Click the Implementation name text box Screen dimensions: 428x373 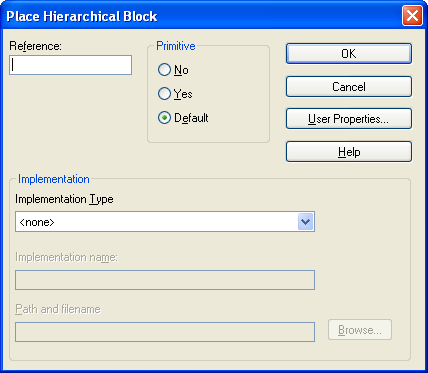pyautogui.click(x=165, y=280)
